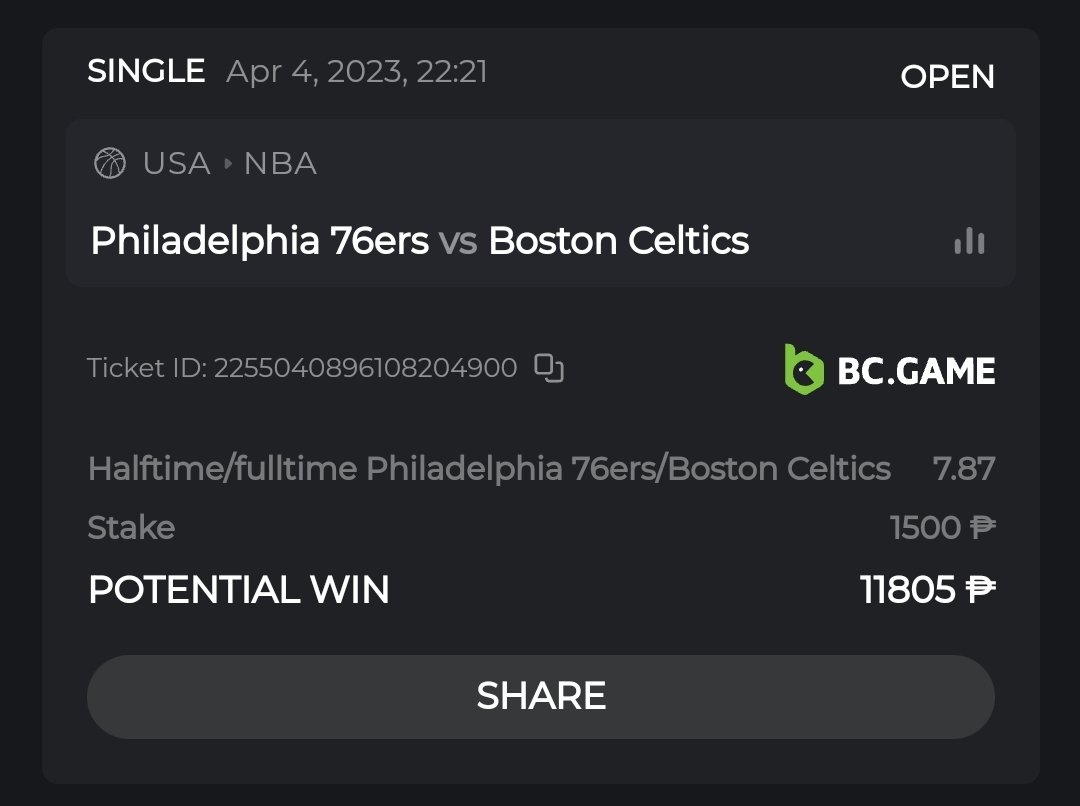Click the OPEN bet status label
This screenshot has width=1080, height=806.
(x=947, y=77)
